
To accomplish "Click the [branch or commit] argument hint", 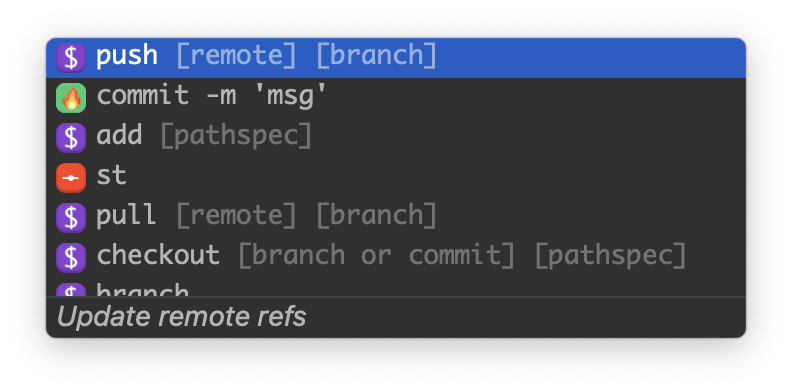I will [x=376, y=256].
